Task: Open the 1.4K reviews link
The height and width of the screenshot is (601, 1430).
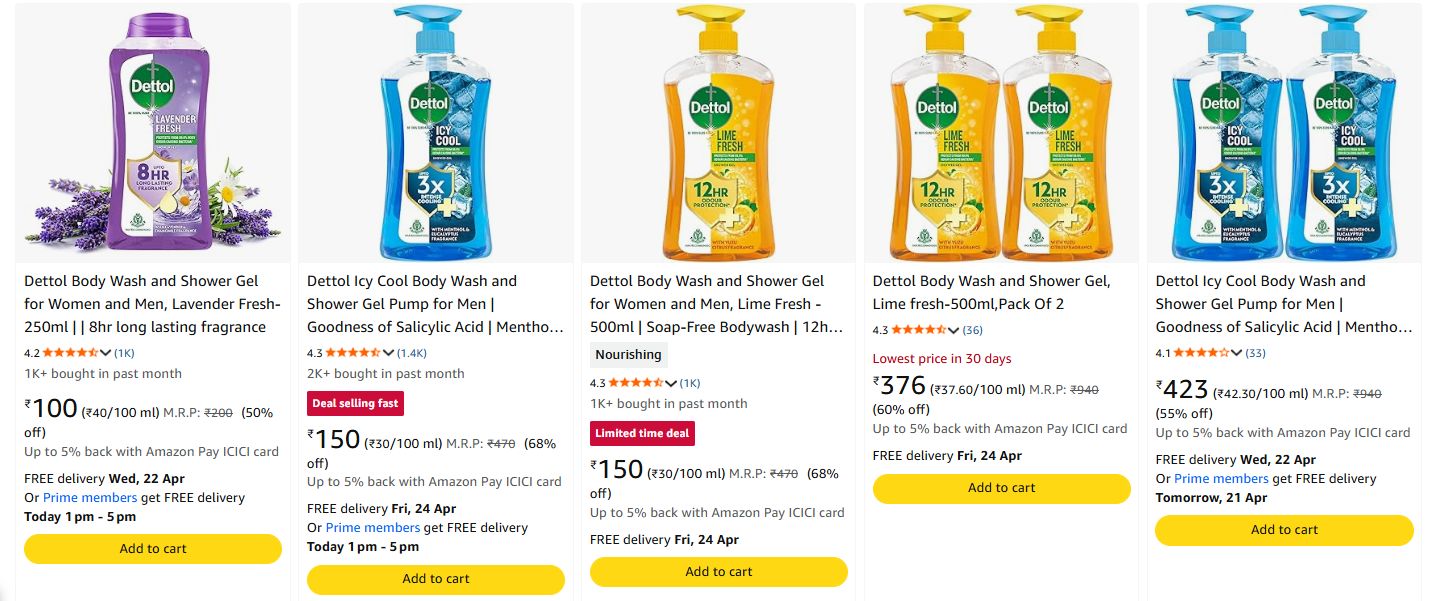Action: [x=411, y=352]
